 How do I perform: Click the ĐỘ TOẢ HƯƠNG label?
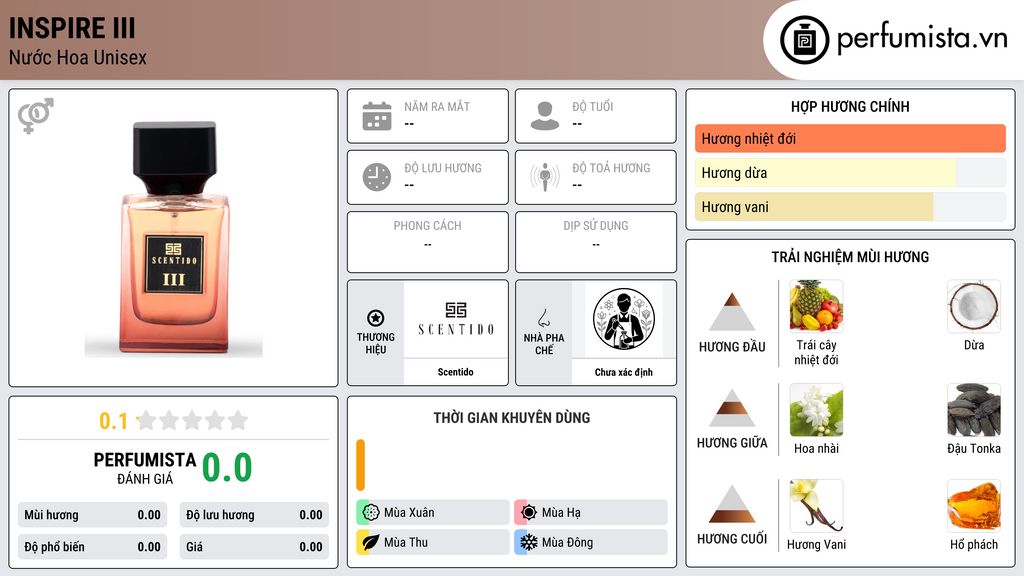pos(611,168)
